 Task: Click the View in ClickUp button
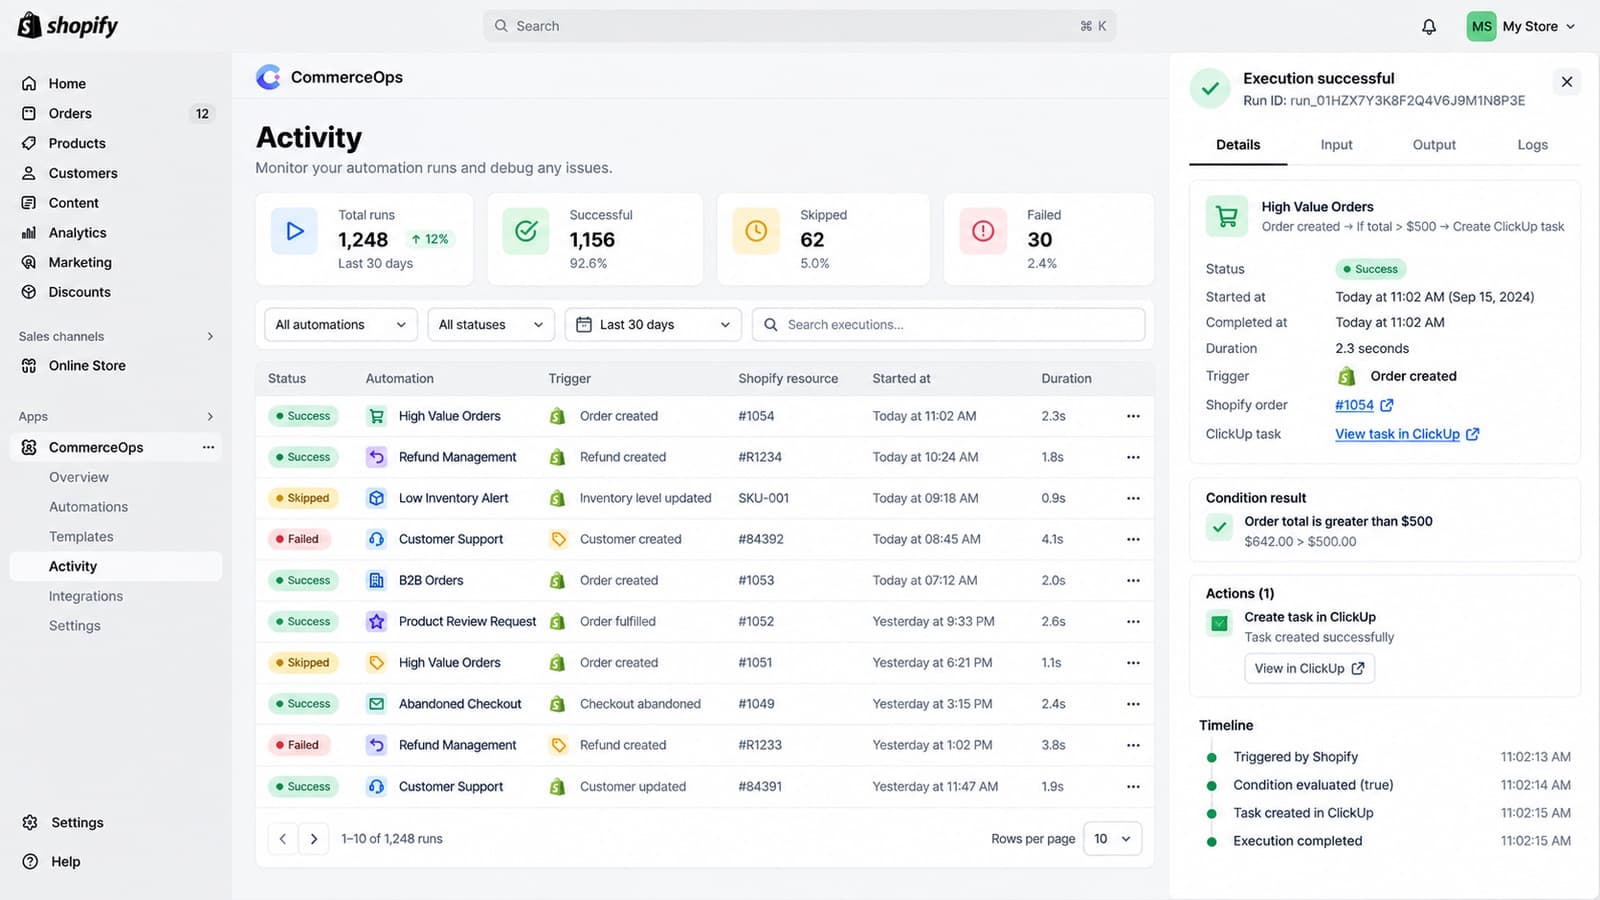coord(1309,668)
